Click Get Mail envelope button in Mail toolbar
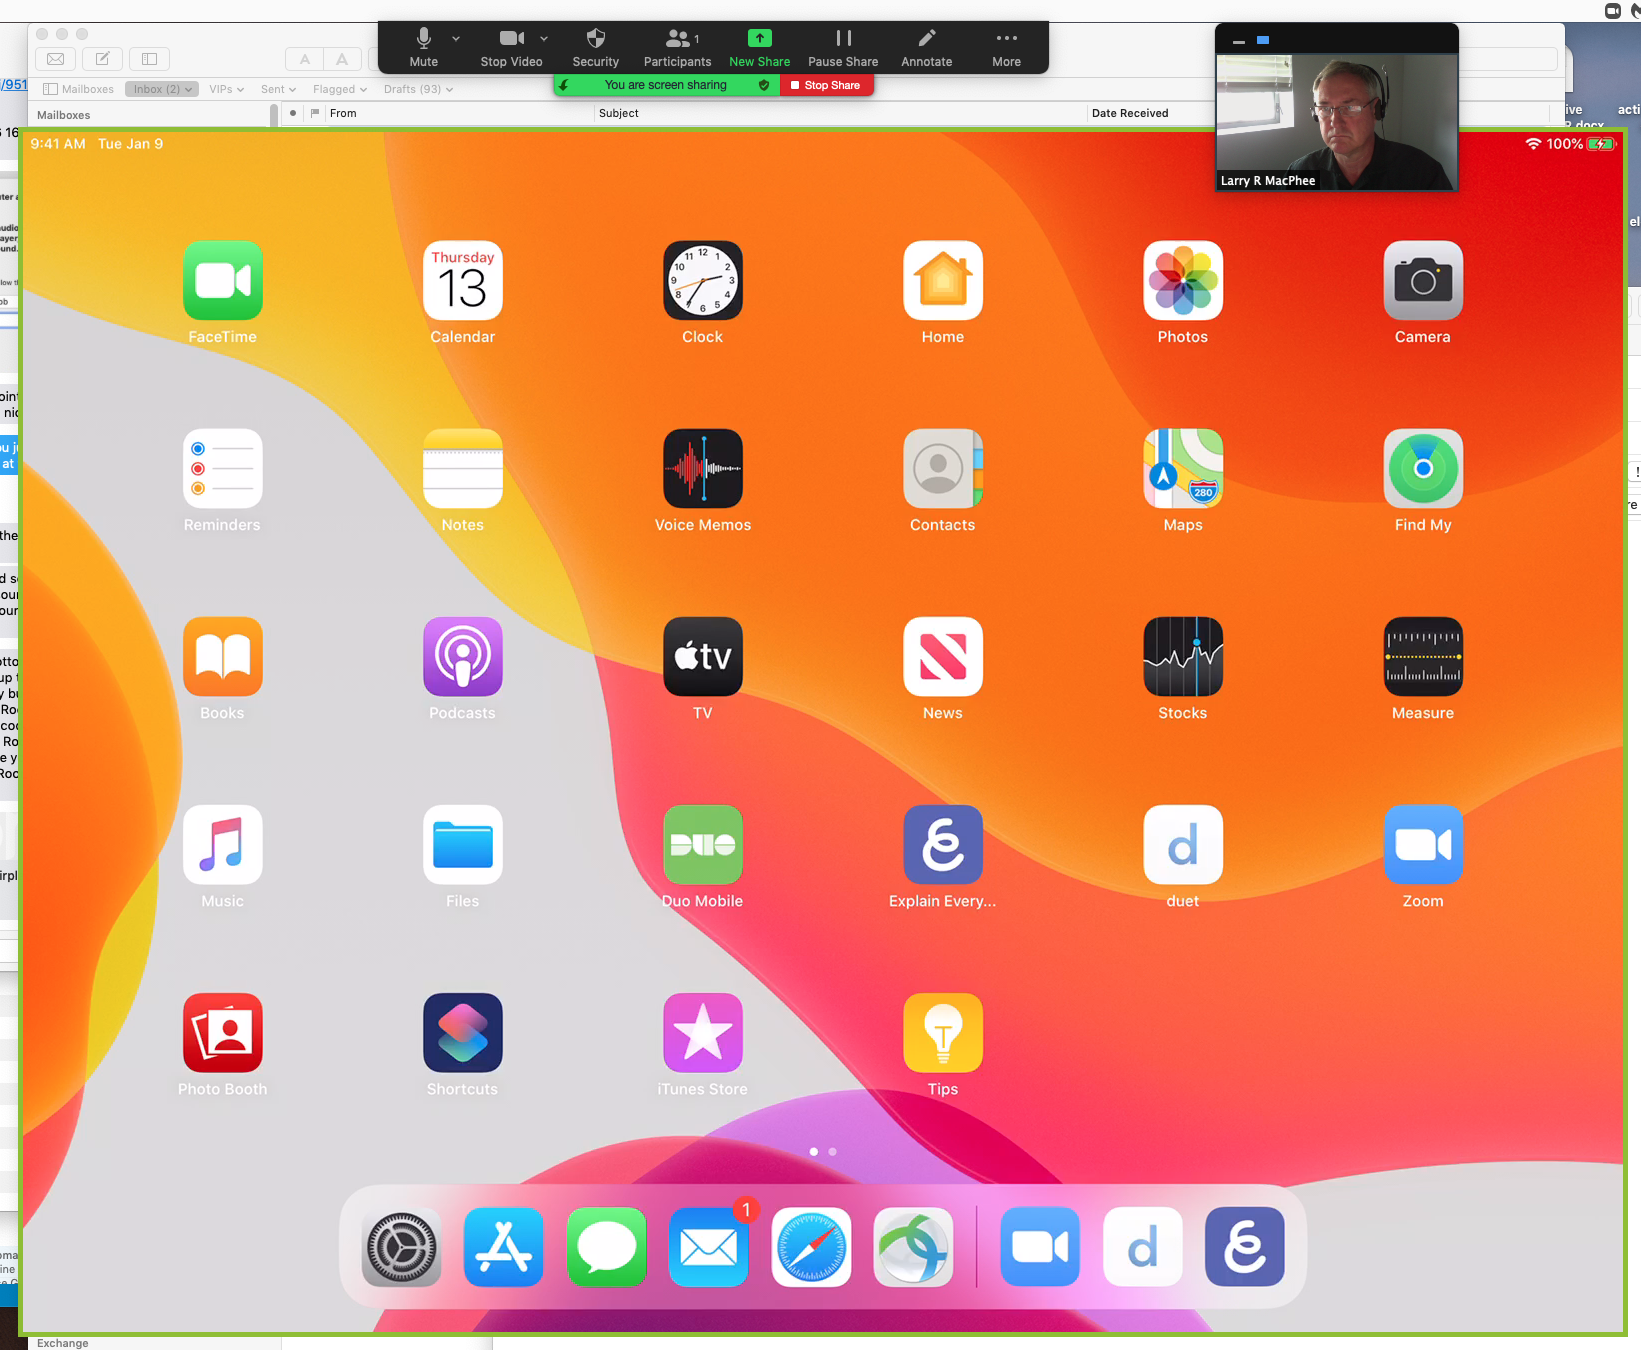Viewport: 1641px width, 1350px height. [x=56, y=59]
